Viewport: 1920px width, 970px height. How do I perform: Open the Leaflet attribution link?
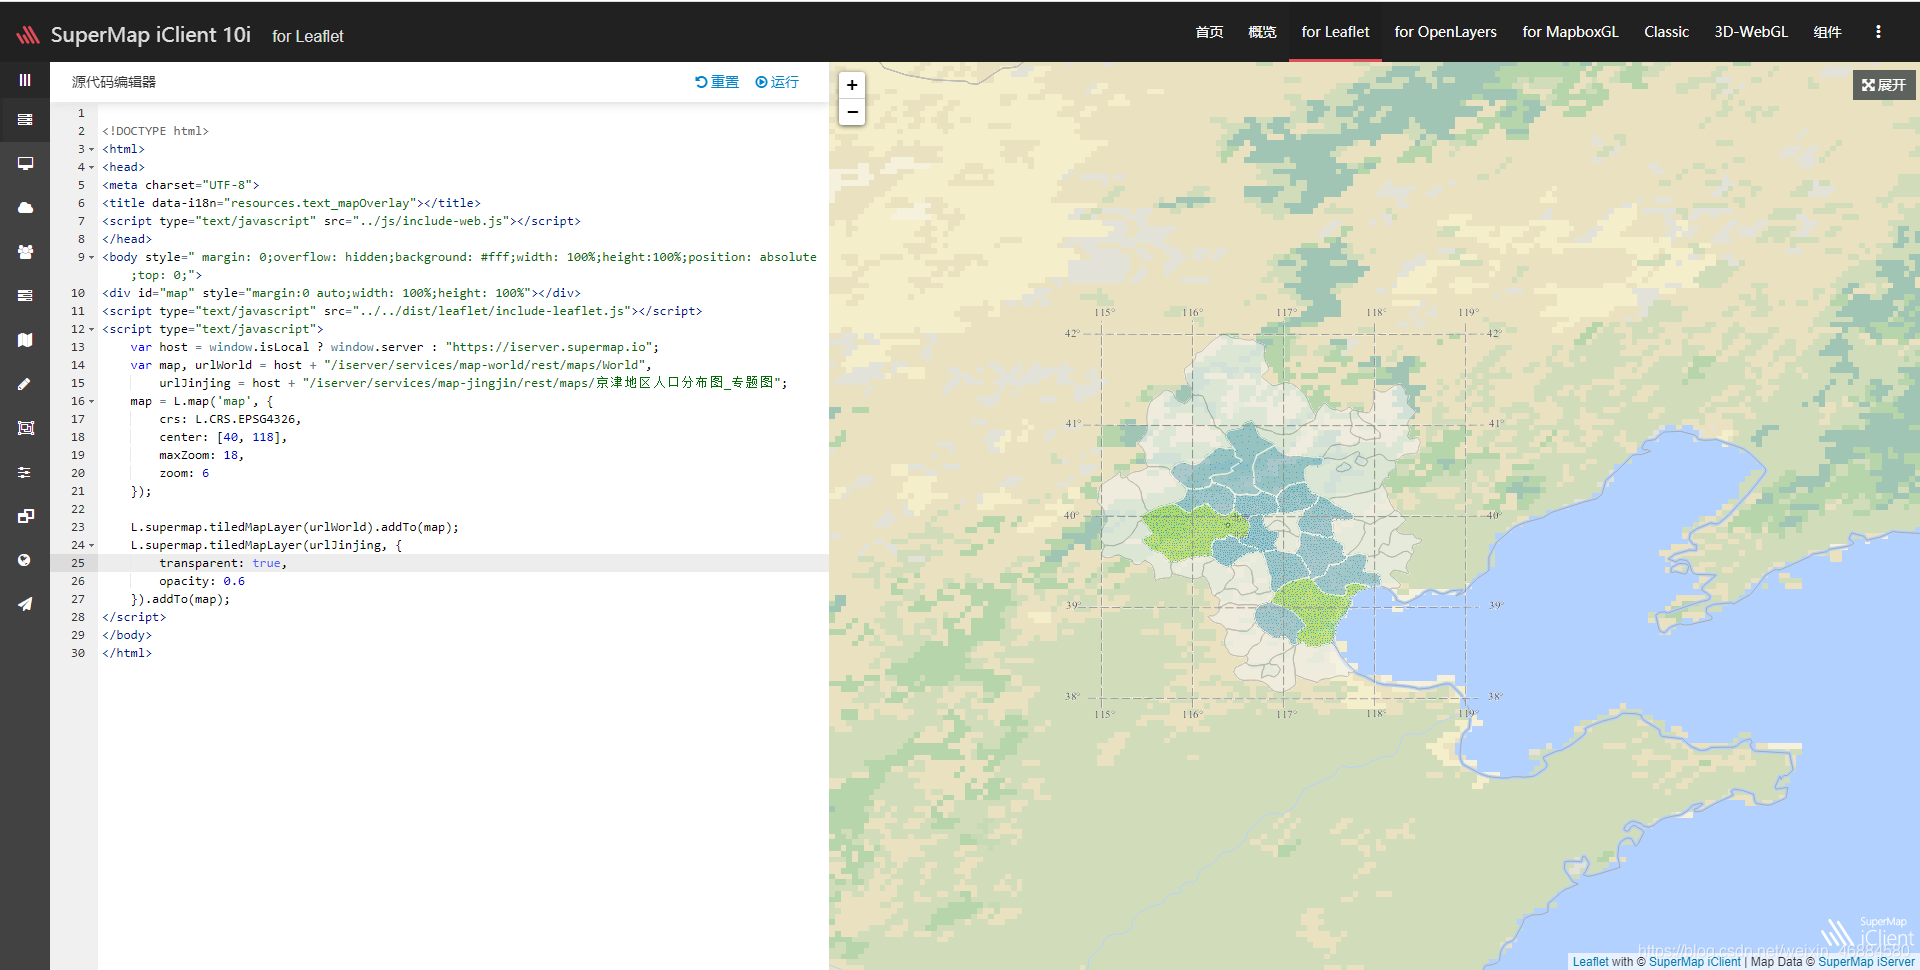1590,962
